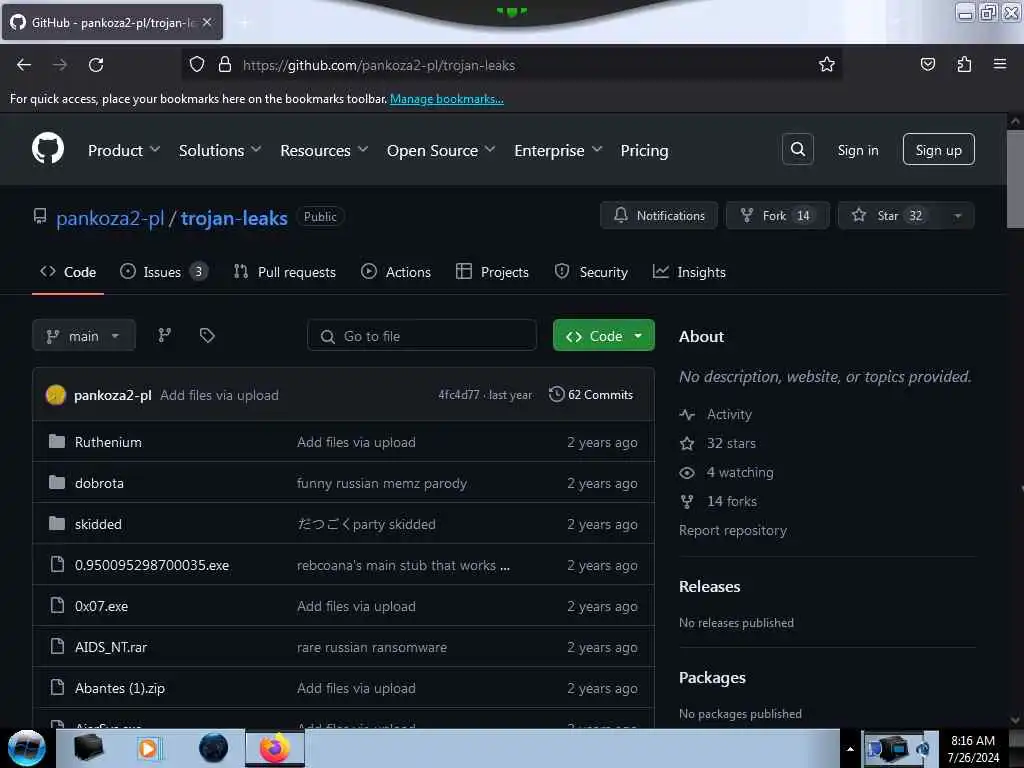Click the GitHub octocat logo
This screenshot has width=1024, height=768.
[48, 148]
